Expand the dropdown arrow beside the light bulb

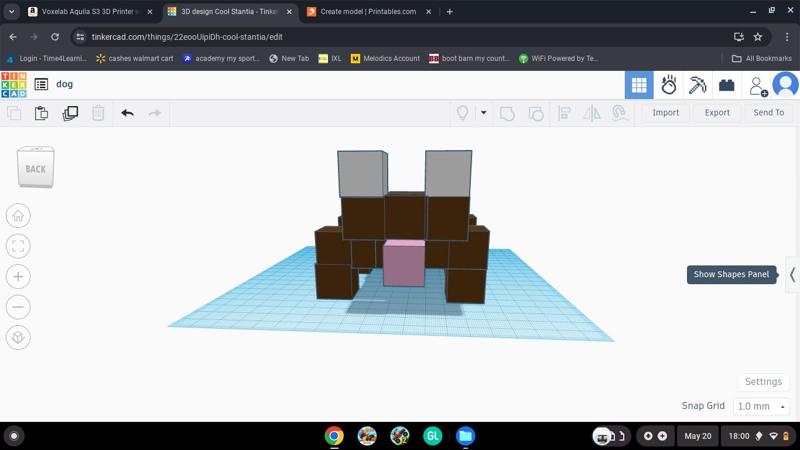point(484,113)
